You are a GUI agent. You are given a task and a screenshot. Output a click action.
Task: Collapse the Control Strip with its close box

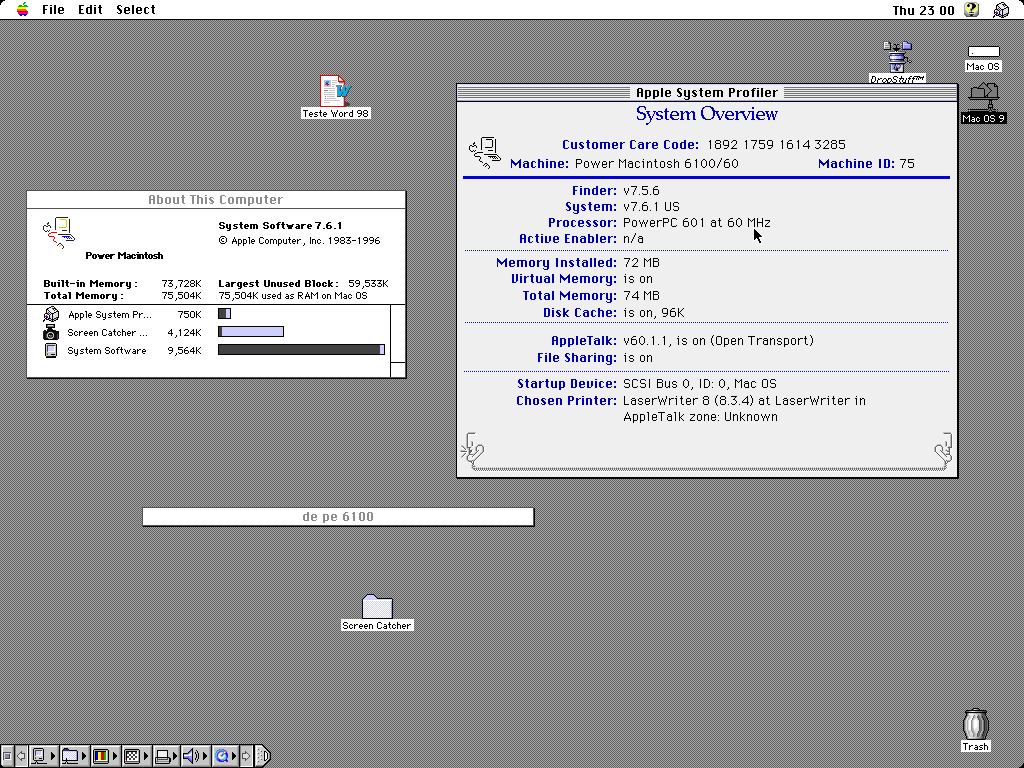tap(7, 756)
